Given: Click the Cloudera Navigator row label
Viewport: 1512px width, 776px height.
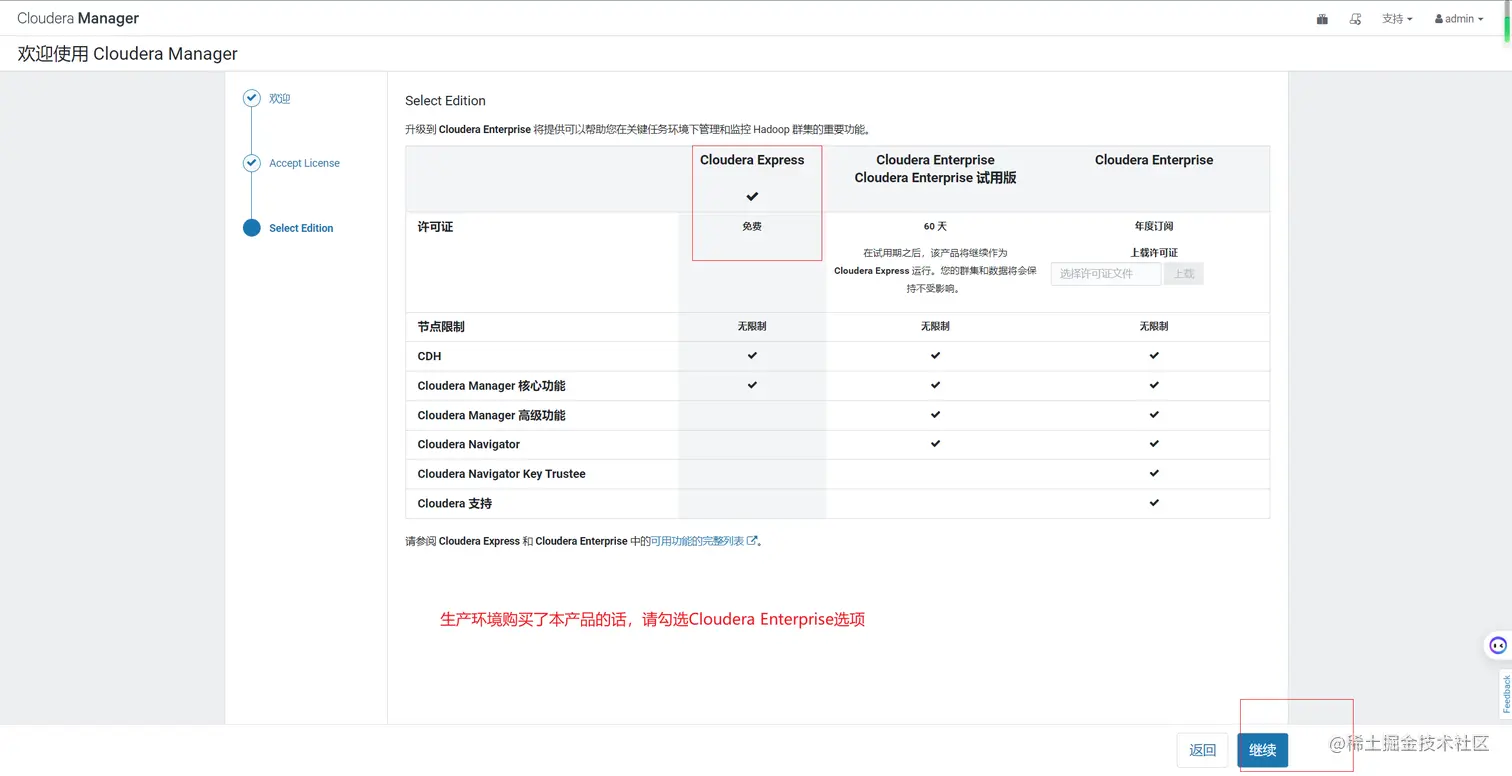Looking at the screenshot, I should [468, 444].
